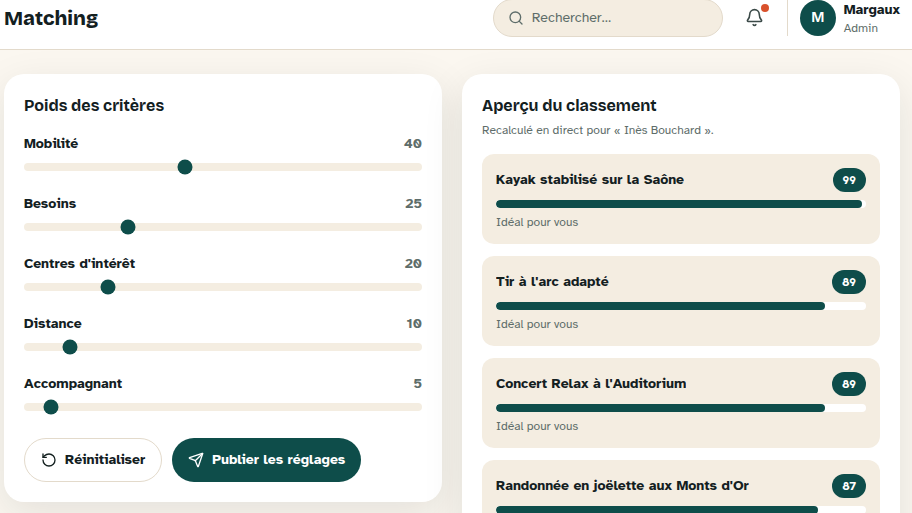The width and height of the screenshot is (912, 513).
Task: Open the Concert Relax à l'Auditorium card
Action: [x=681, y=403]
